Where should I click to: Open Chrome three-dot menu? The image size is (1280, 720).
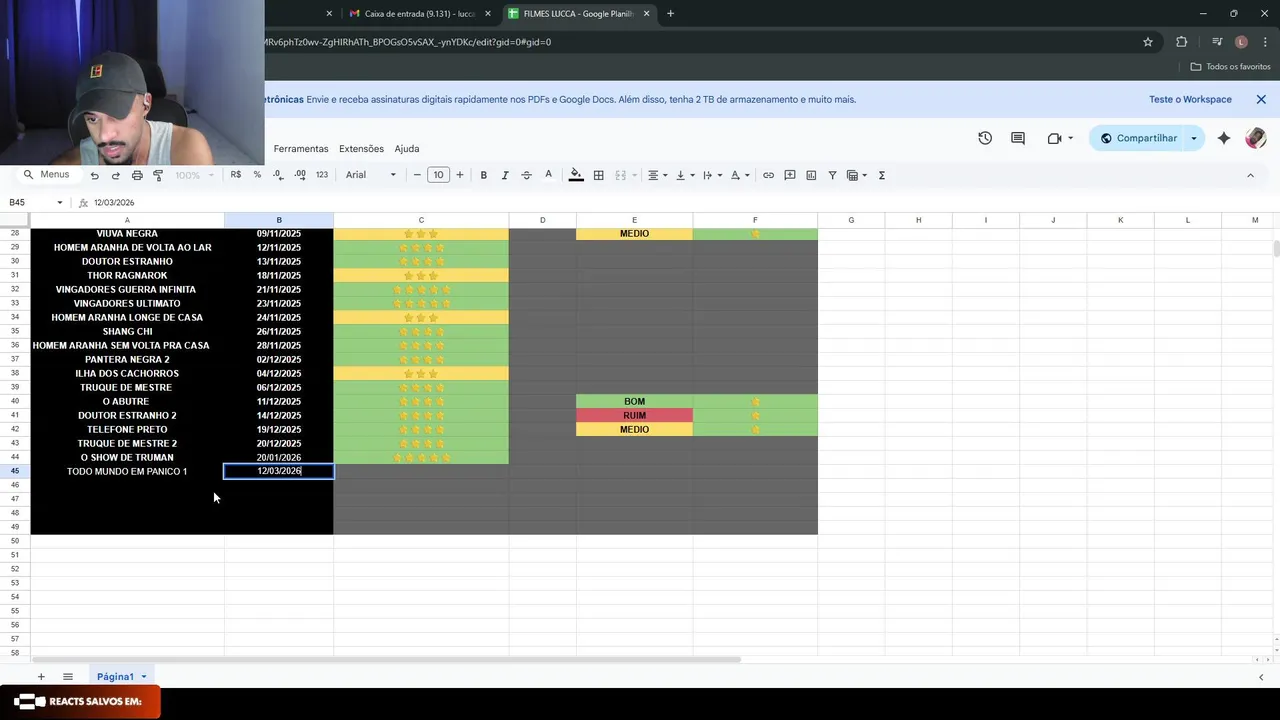1264,42
